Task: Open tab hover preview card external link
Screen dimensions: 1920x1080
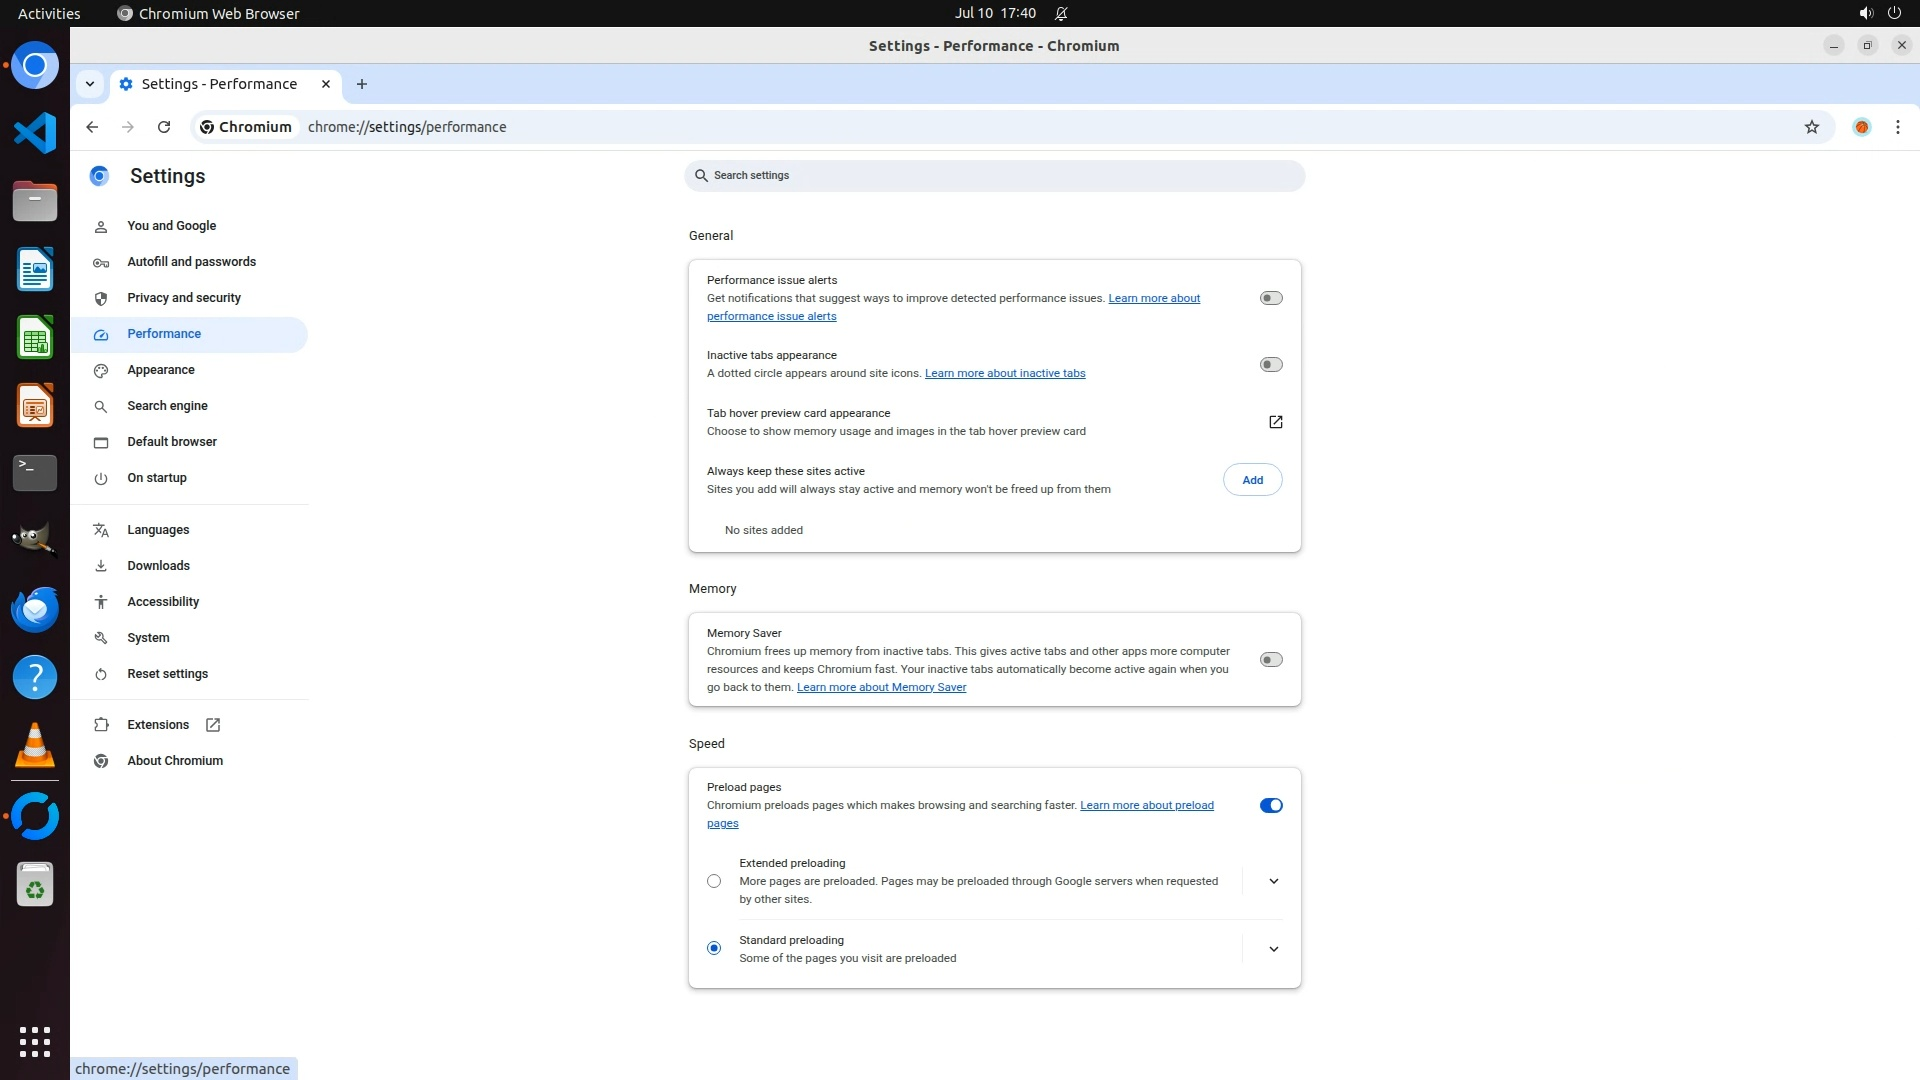Action: [x=1275, y=422]
